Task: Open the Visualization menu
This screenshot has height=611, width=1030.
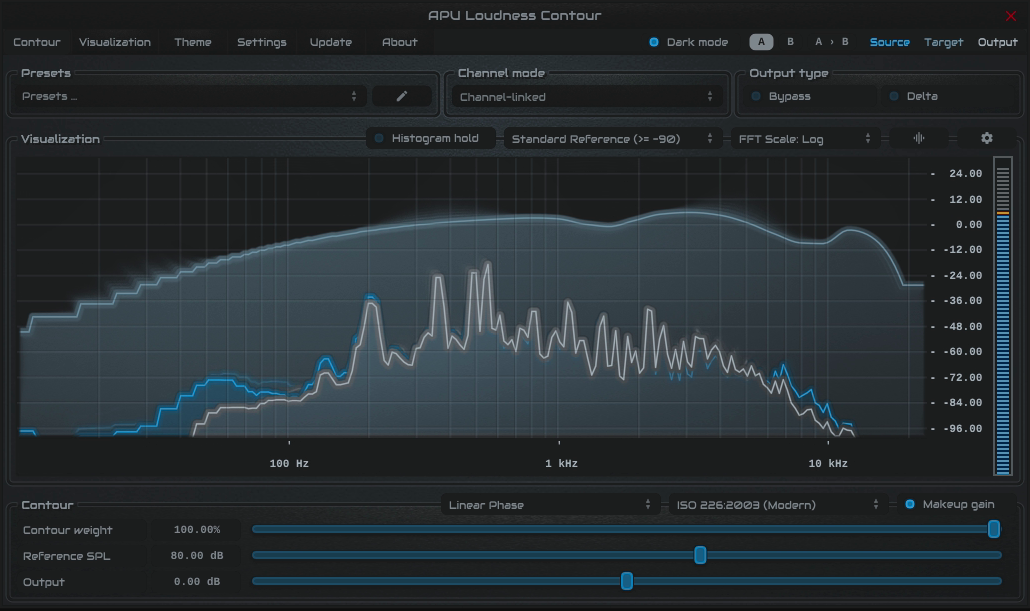Action: coord(115,42)
